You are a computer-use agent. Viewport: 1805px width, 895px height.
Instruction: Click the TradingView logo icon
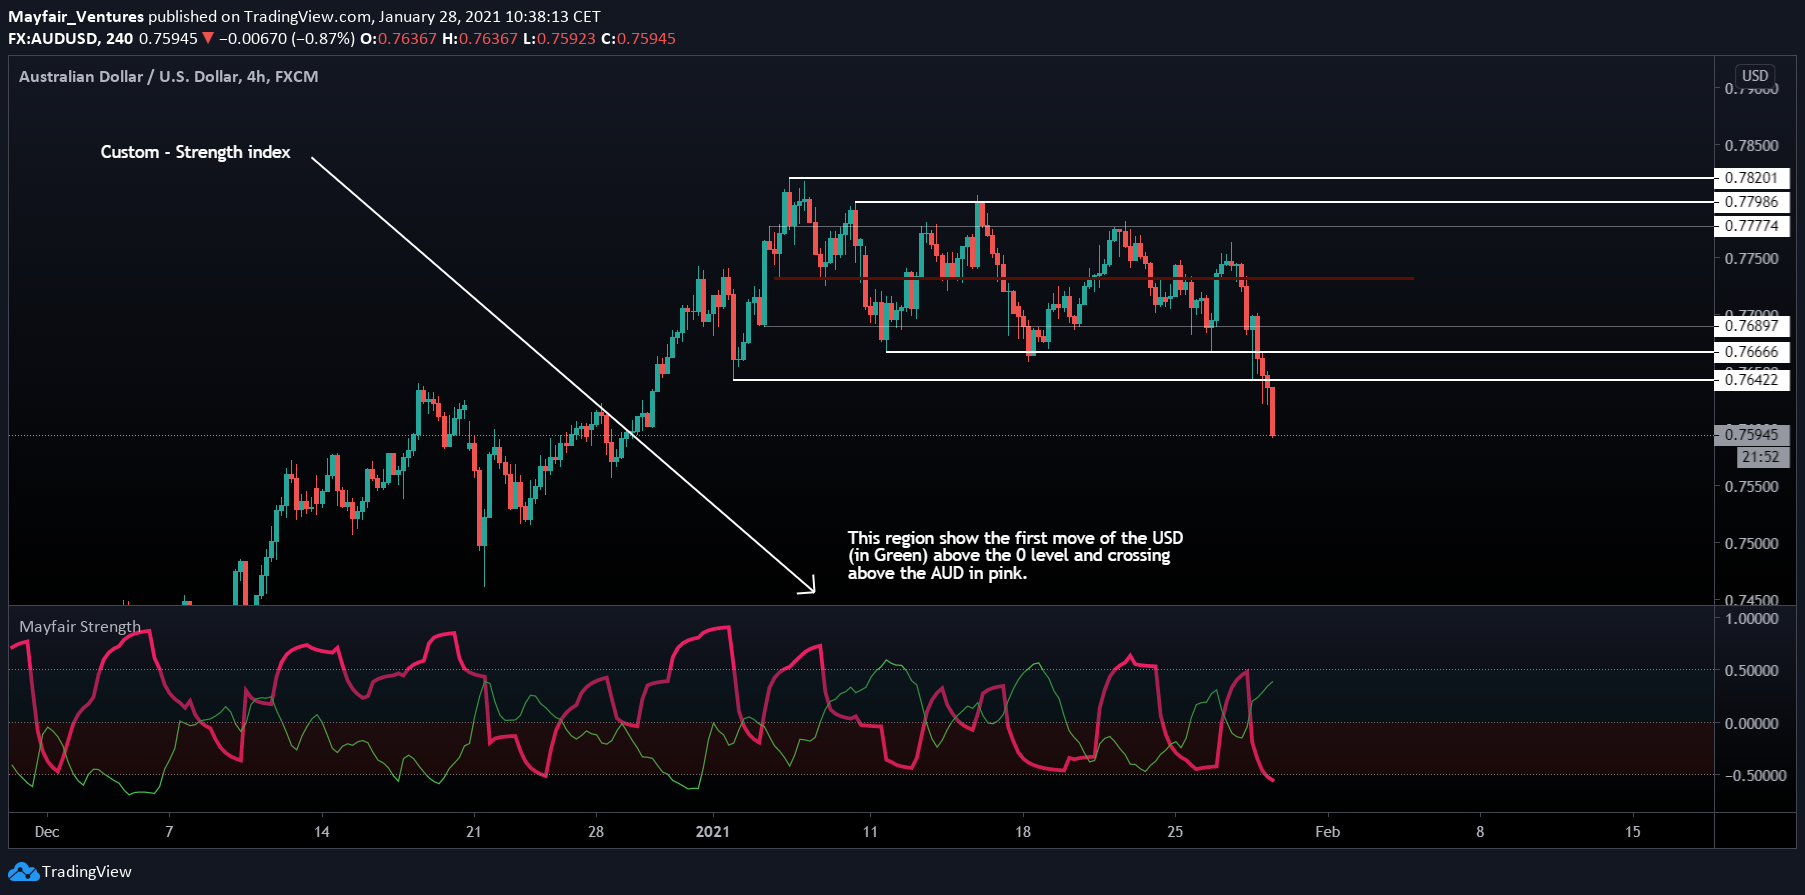(23, 872)
